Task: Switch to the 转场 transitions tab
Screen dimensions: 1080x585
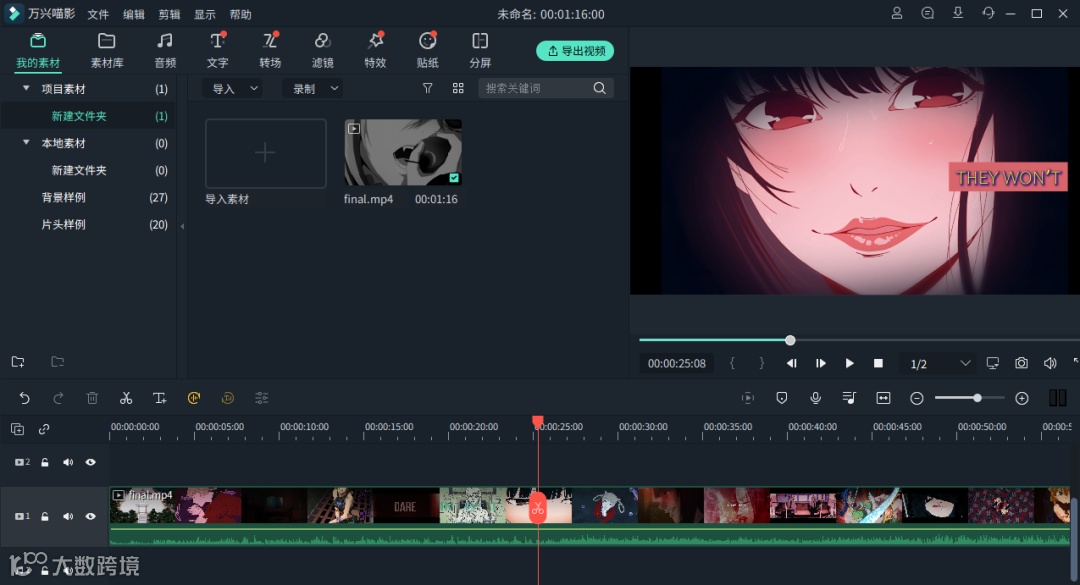Action: (x=270, y=51)
